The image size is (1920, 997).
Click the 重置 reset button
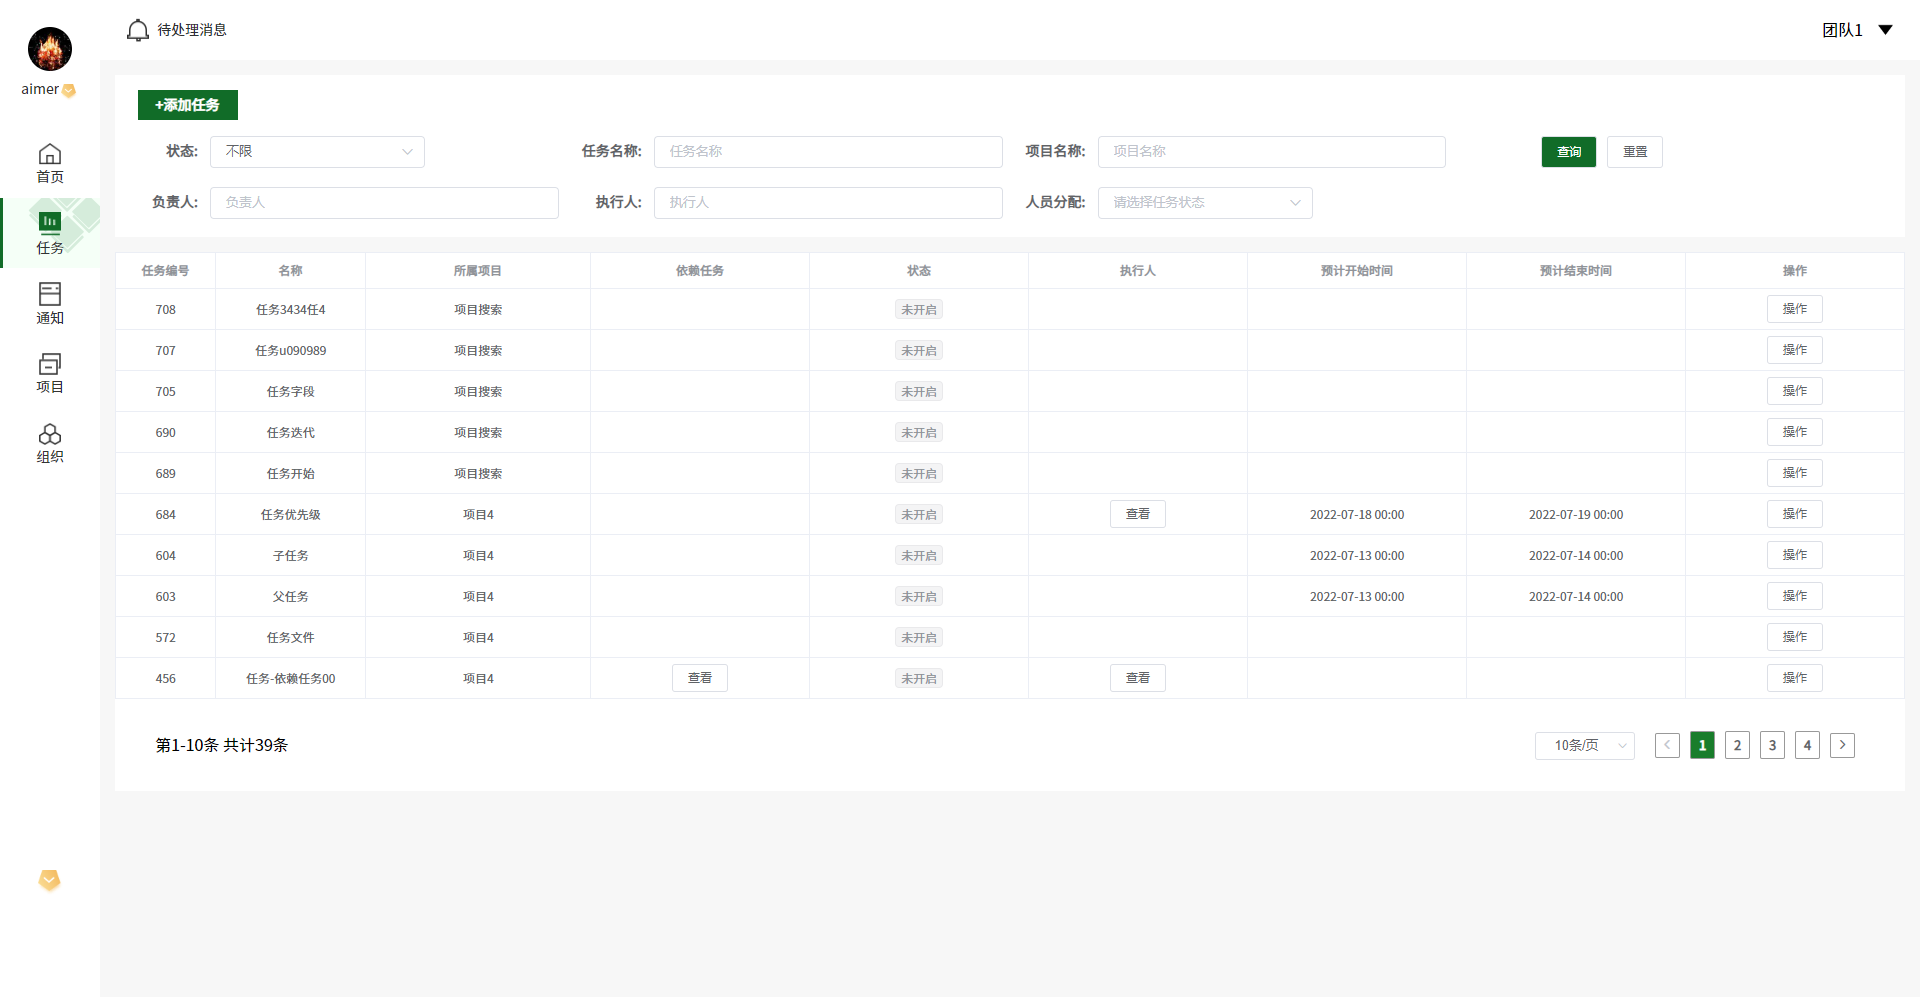tap(1635, 152)
